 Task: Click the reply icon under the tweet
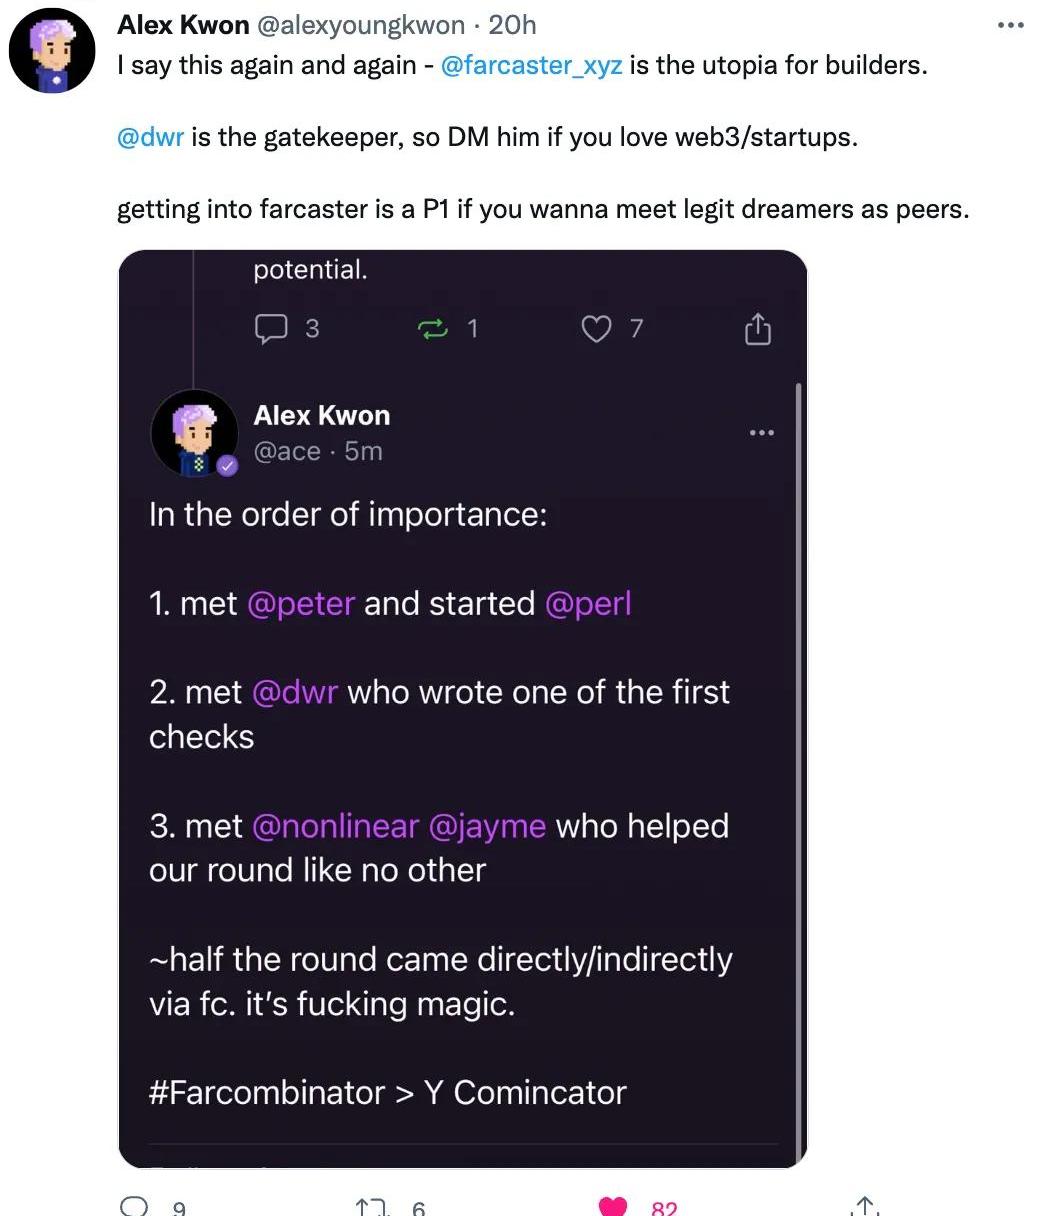[x=135, y=1206]
